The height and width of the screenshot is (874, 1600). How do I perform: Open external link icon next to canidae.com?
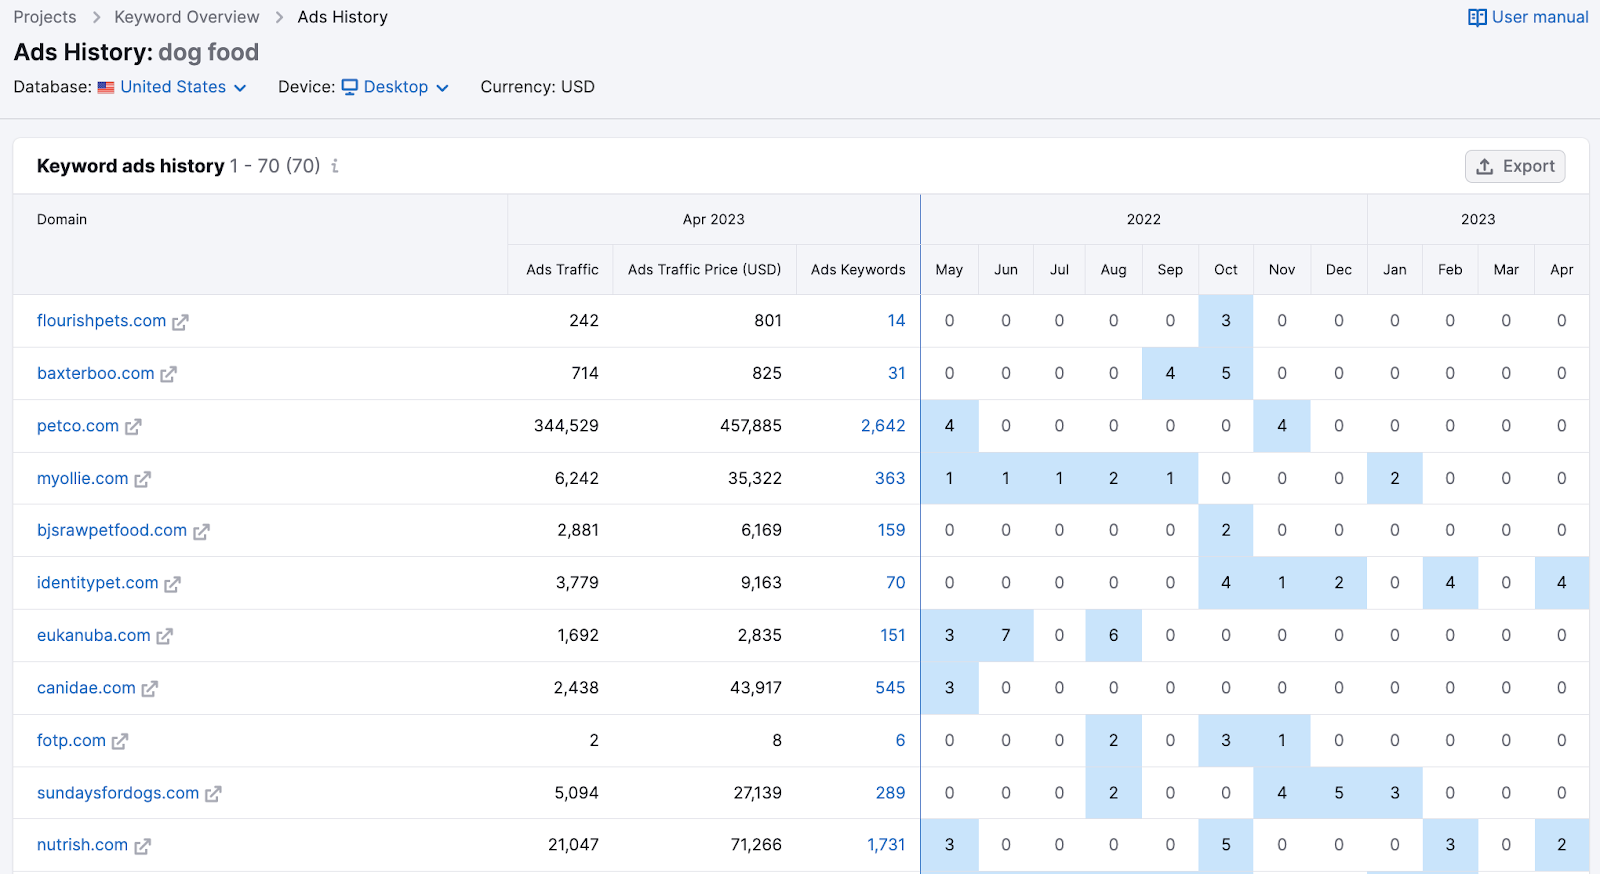coord(149,689)
